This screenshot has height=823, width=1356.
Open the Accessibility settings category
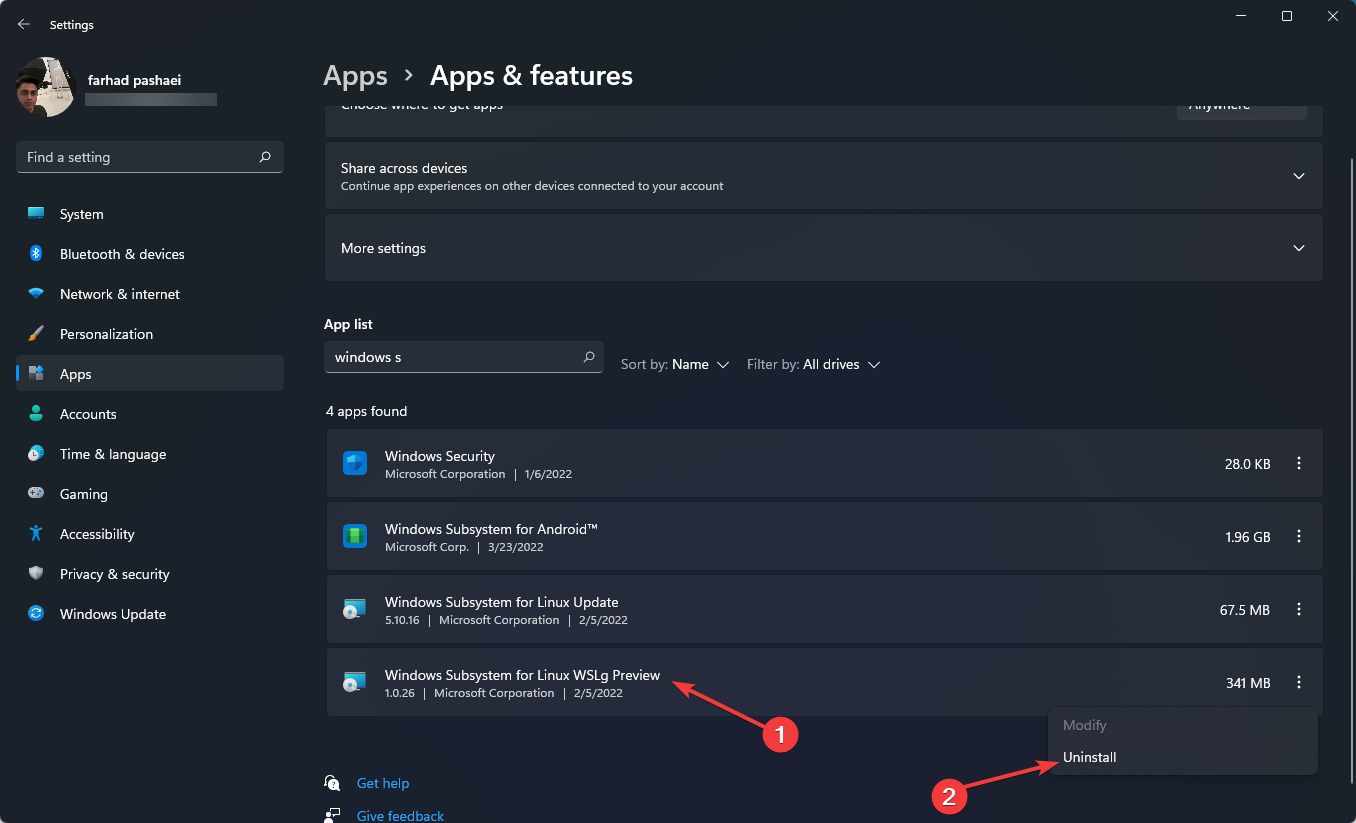pyautogui.click(x=96, y=534)
